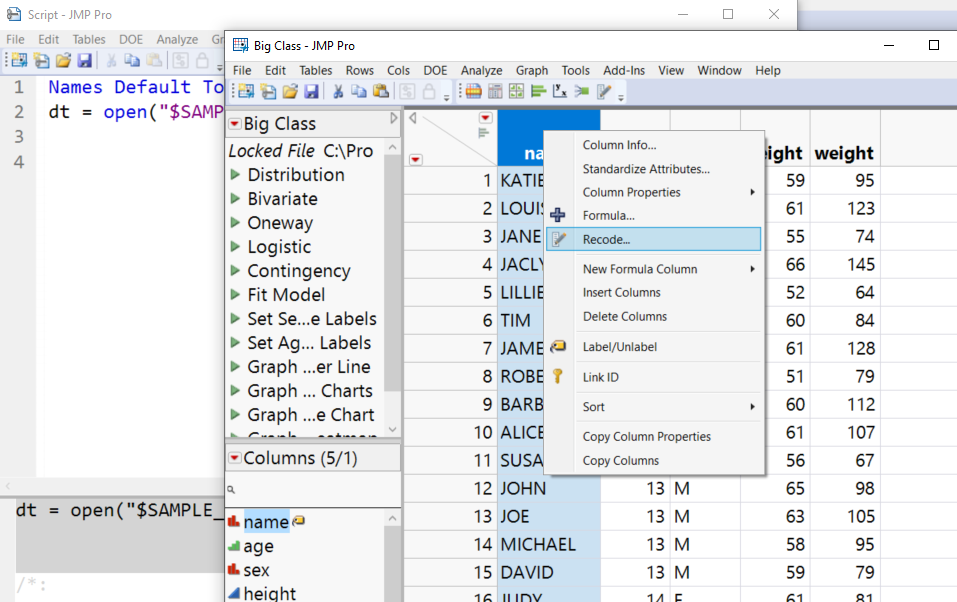Open the column header red triangle menu
957x602 pixels.
(485, 118)
